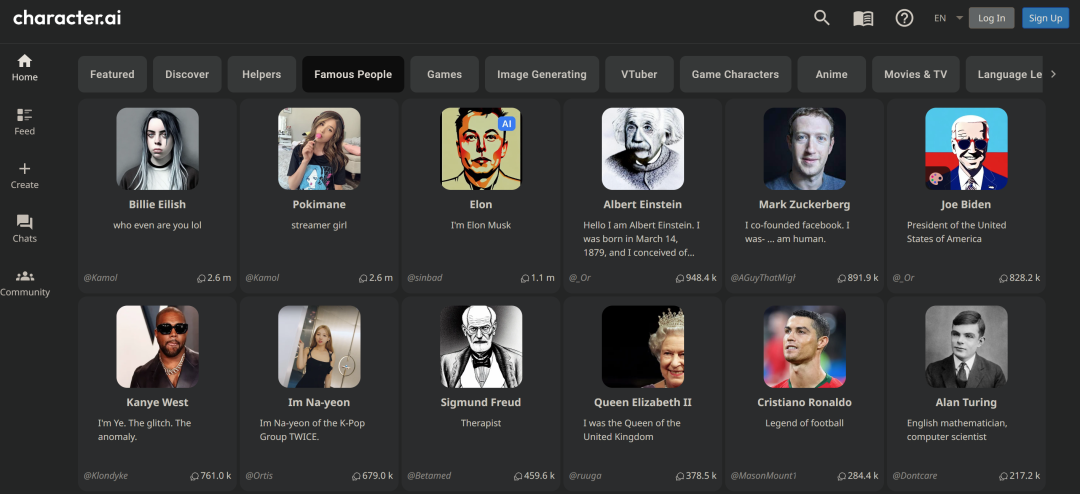
Task: Open Sigmund Freud character avatar
Action: 481,347
